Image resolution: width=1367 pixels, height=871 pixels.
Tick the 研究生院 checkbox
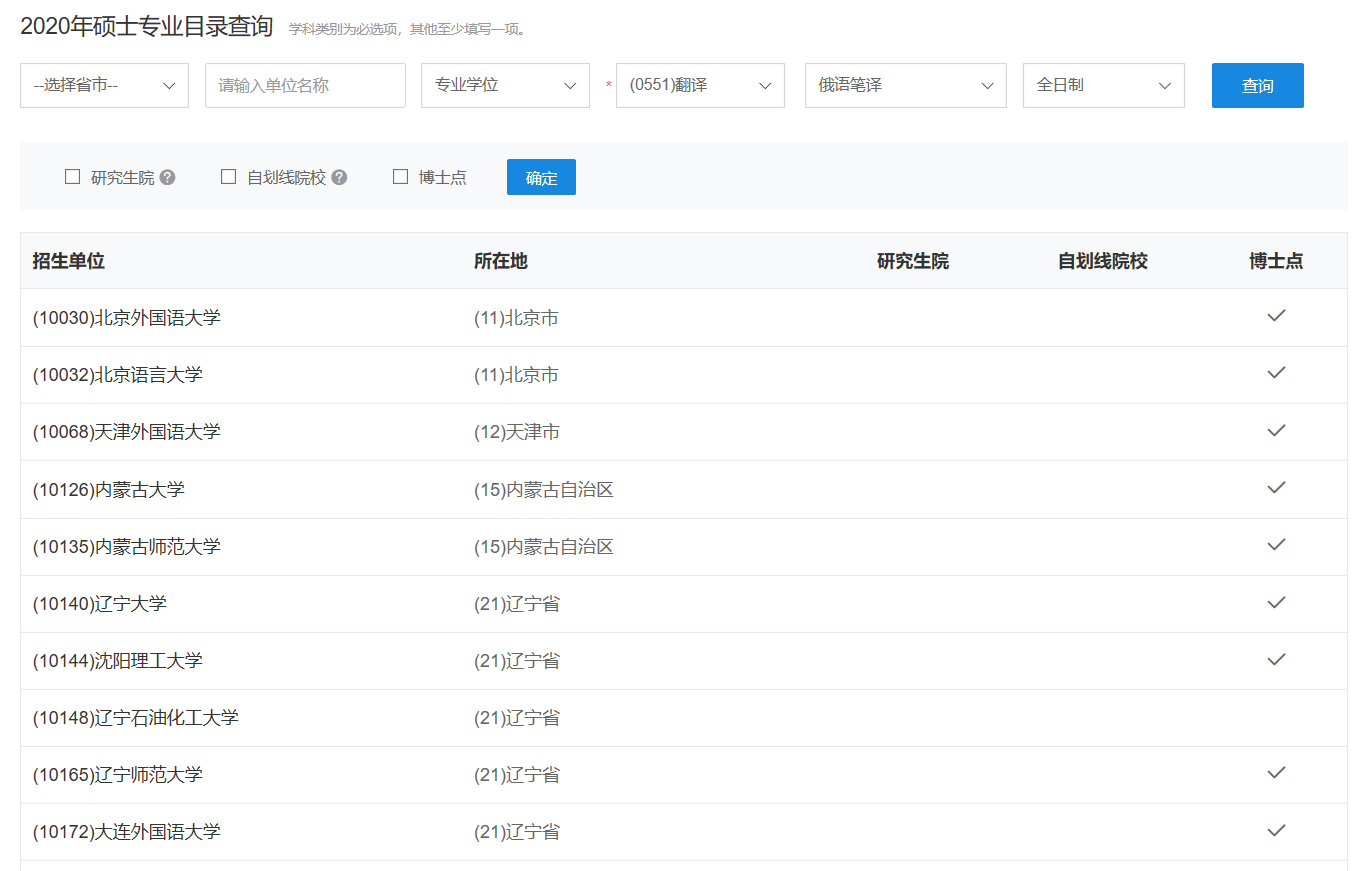(72, 177)
